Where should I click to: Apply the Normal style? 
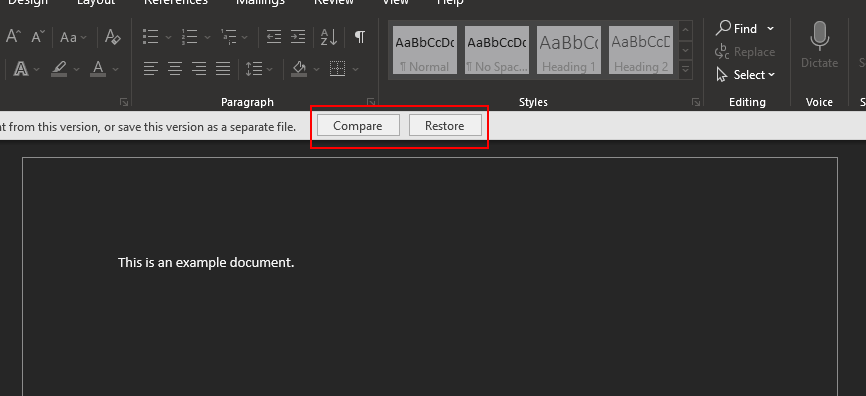425,50
